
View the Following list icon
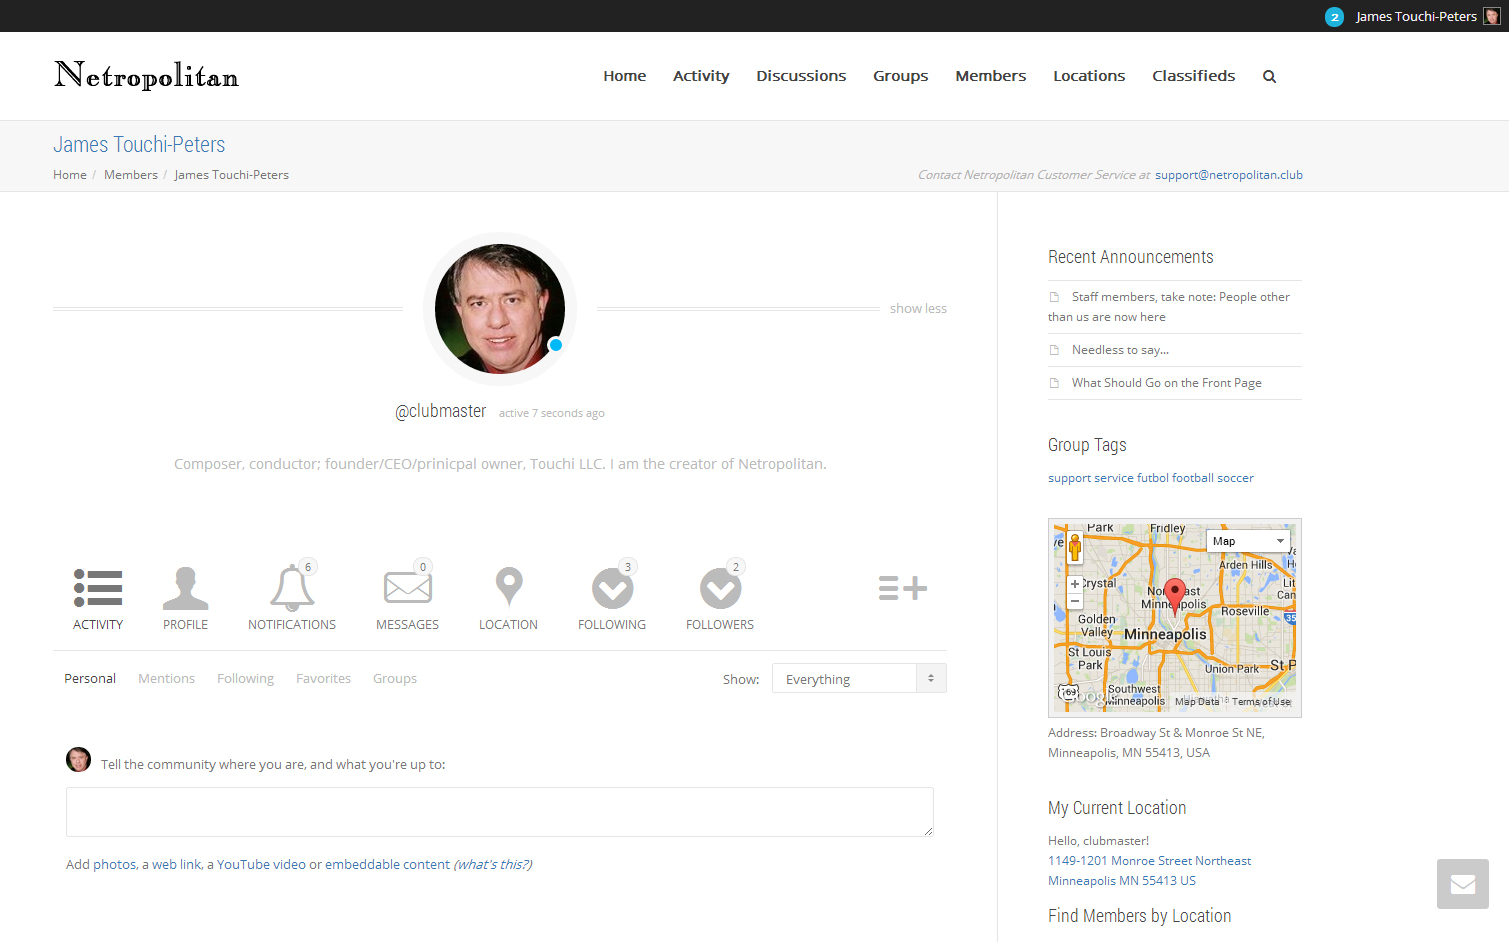tap(612, 588)
